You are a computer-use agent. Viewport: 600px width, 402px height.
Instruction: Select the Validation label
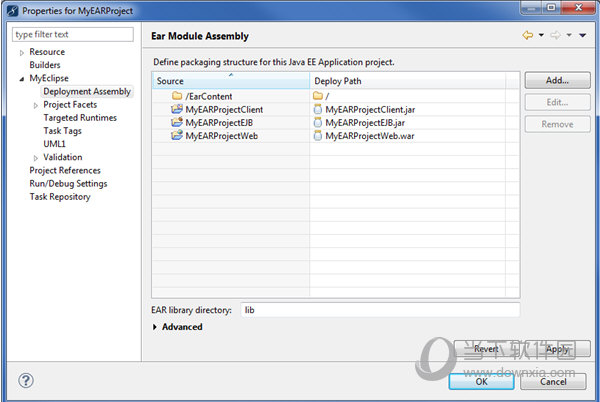point(63,157)
